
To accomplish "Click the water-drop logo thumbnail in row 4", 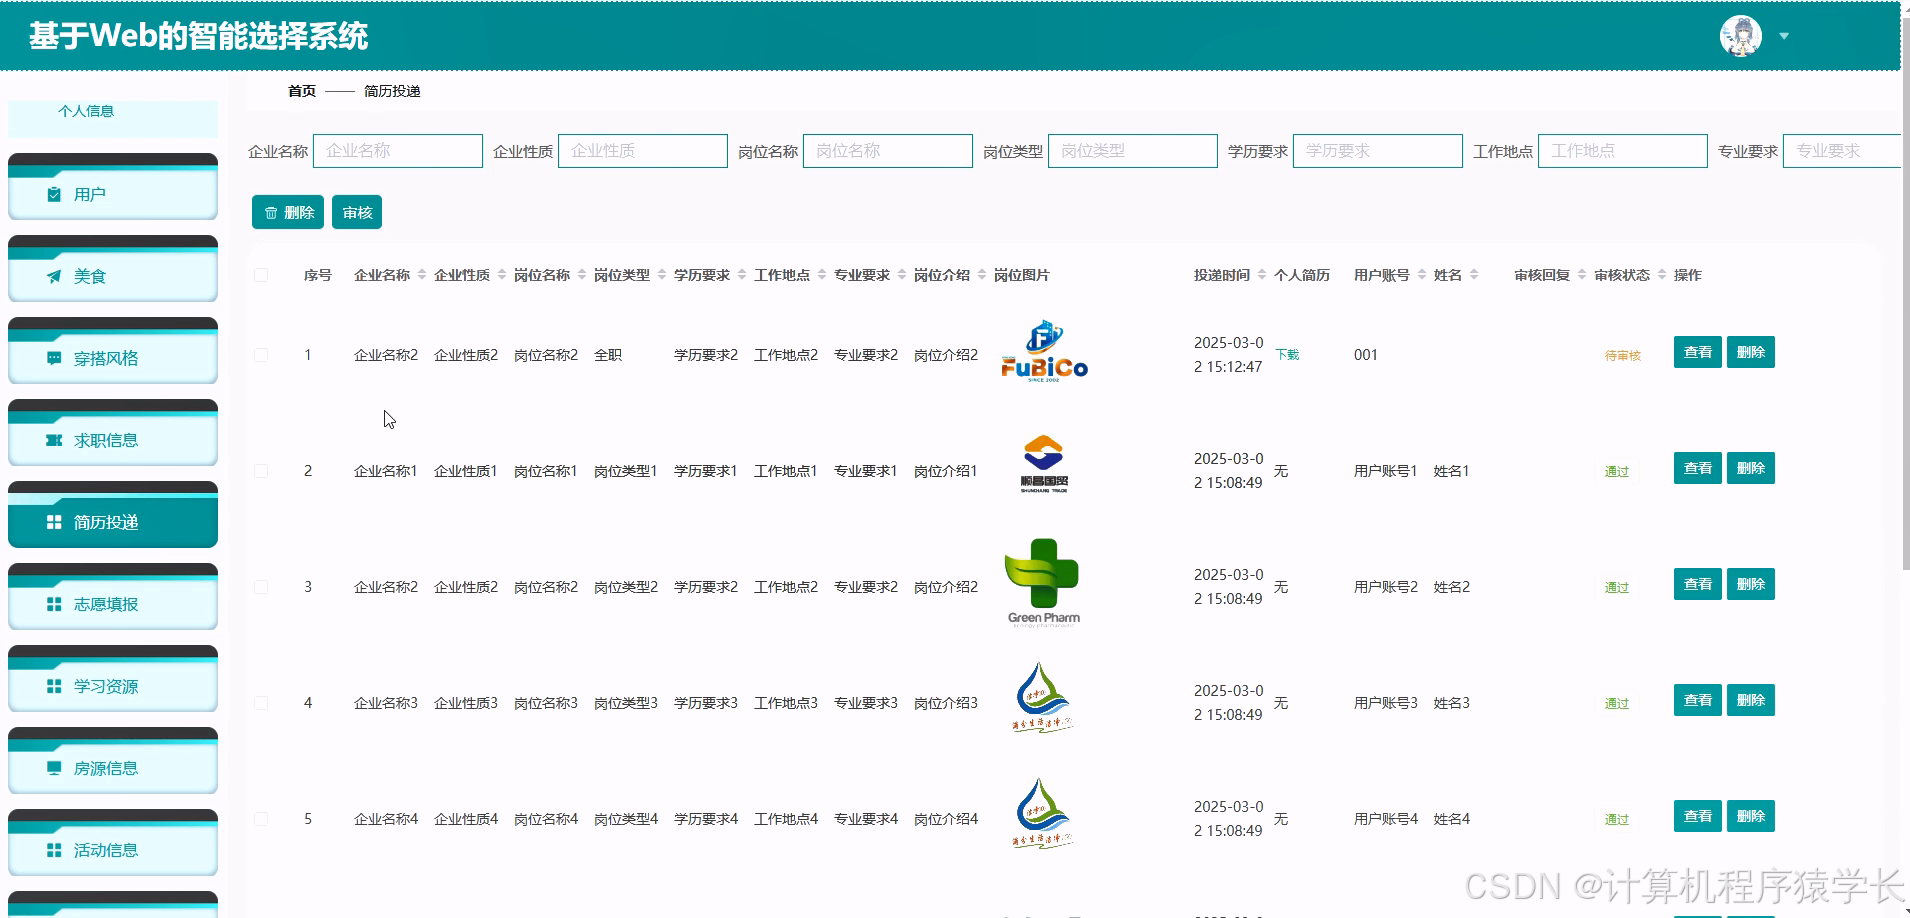I will (x=1043, y=698).
